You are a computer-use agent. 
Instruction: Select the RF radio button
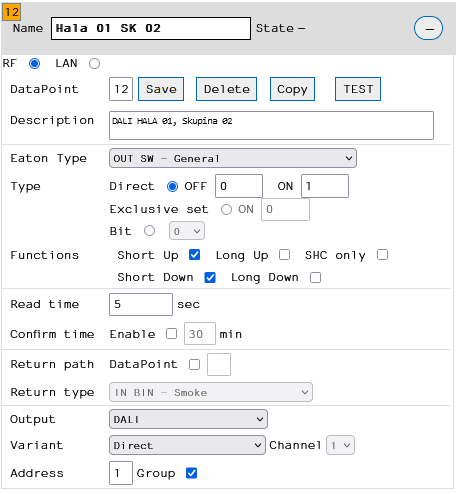pyautogui.click(x=35, y=63)
